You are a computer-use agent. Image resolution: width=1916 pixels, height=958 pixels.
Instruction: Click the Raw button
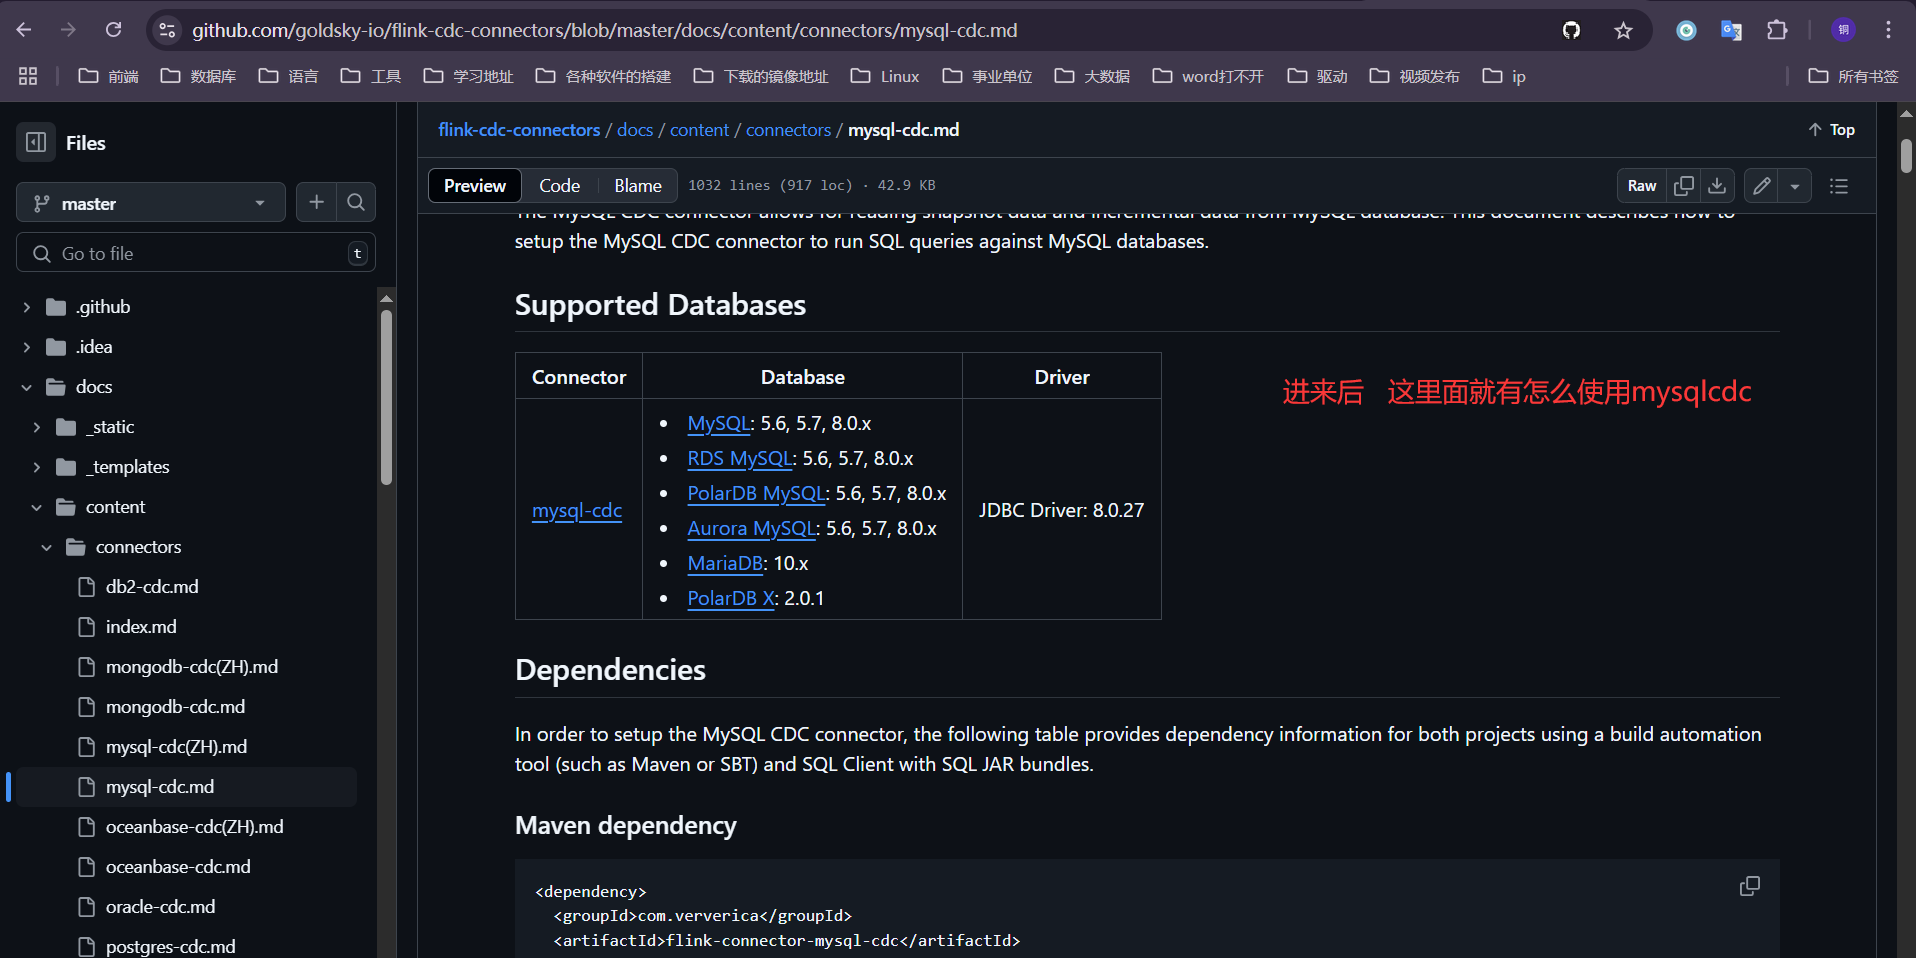coord(1641,185)
